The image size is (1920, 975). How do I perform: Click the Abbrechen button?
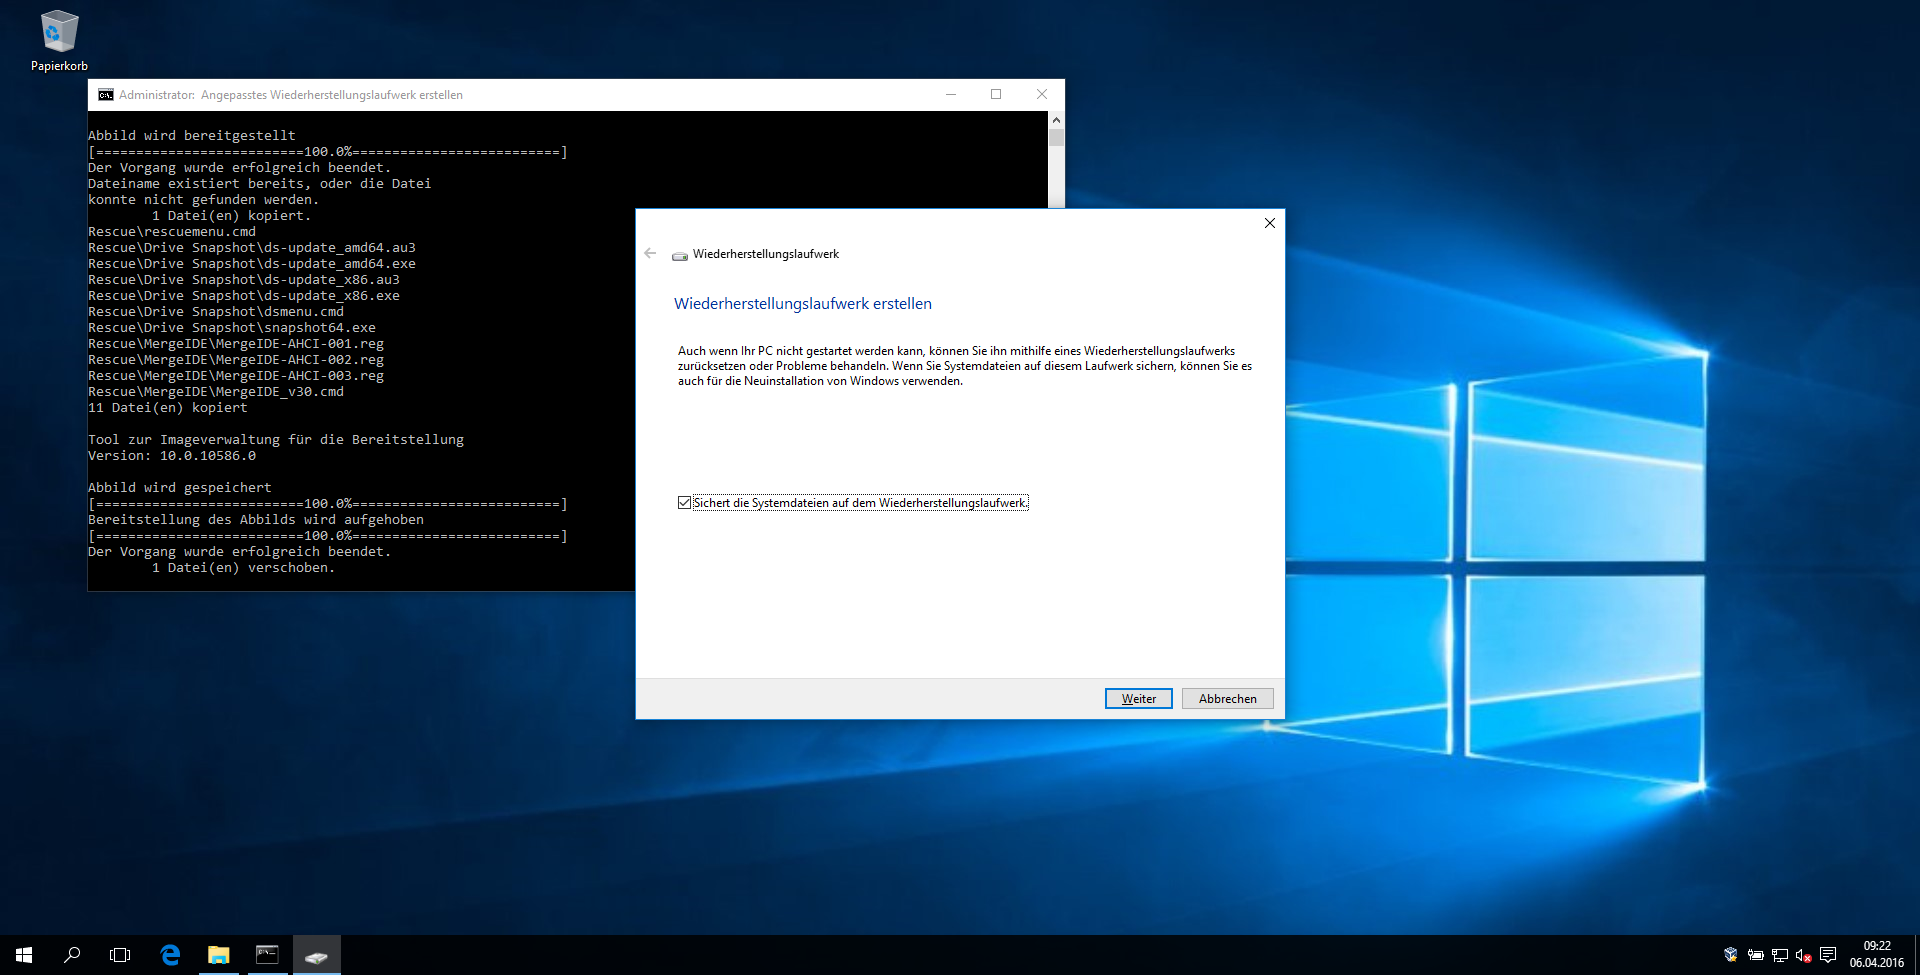pyautogui.click(x=1227, y=699)
